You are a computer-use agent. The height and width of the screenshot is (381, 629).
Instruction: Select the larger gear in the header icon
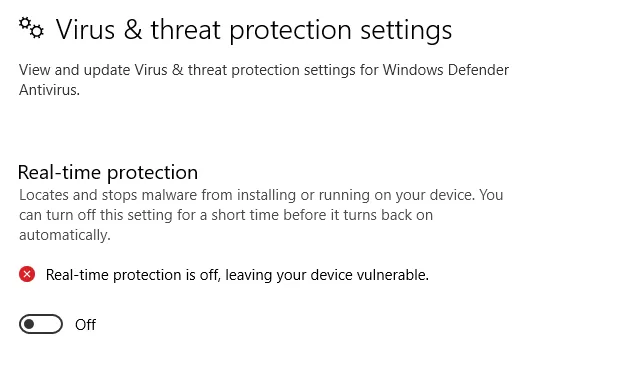point(37,31)
